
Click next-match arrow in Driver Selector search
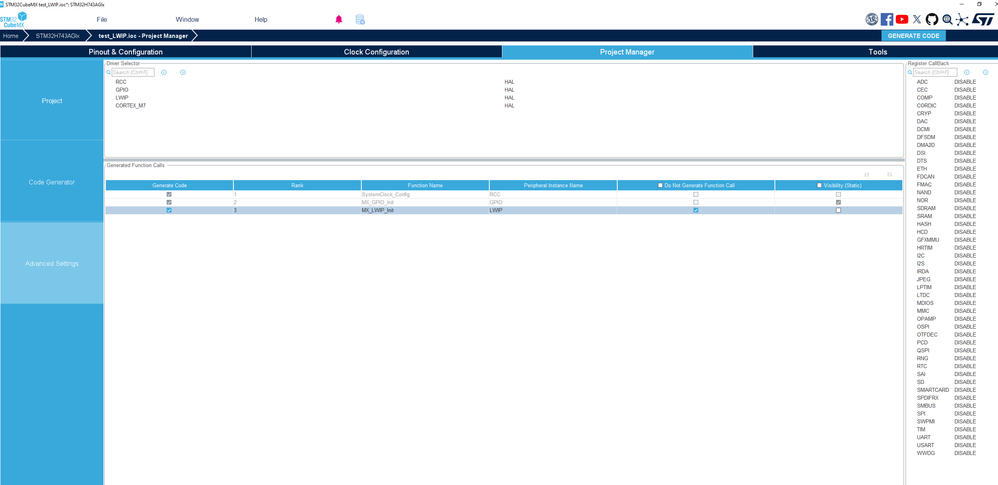click(183, 73)
